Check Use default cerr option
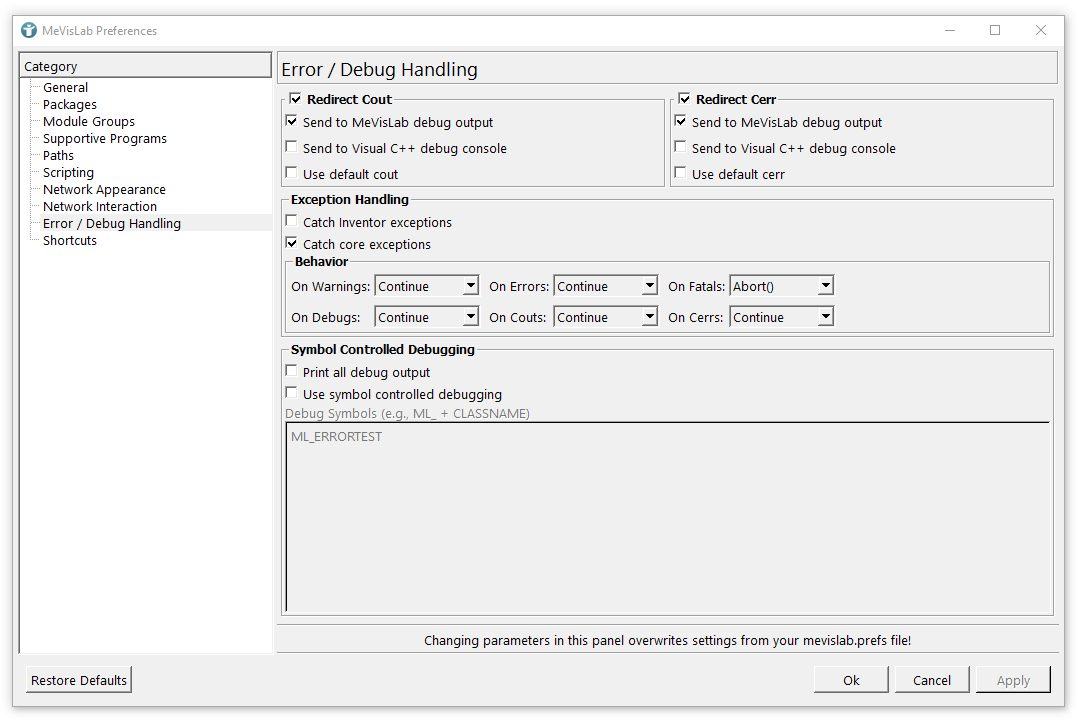The image size is (1081, 722). tap(681, 174)
